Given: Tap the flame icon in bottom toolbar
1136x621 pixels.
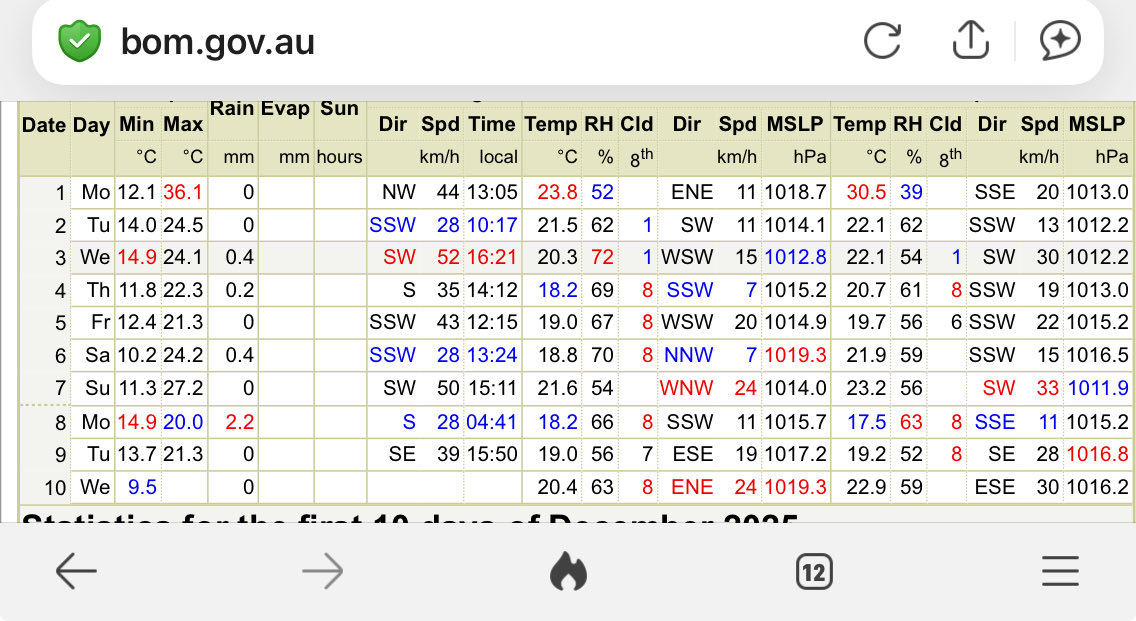Looking at the screenshot, I should (568, 570).
